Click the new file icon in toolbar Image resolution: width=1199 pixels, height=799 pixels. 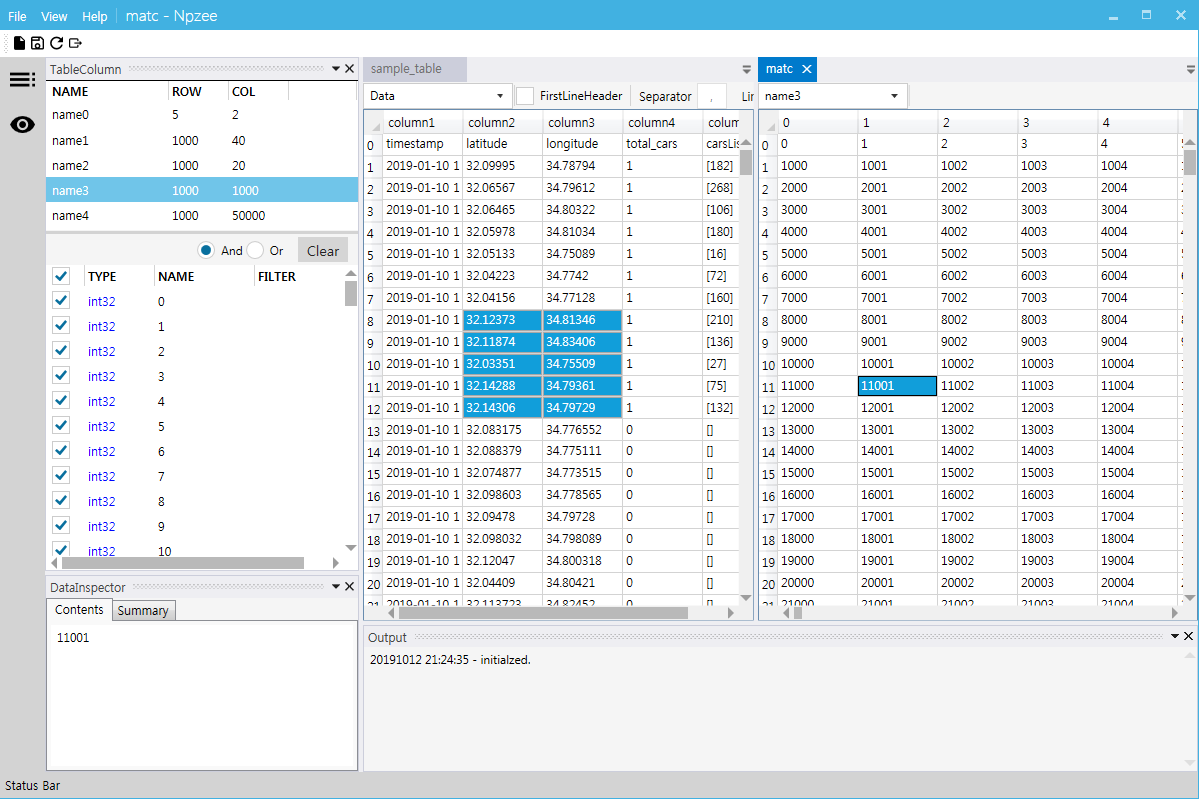pos(19,43)
